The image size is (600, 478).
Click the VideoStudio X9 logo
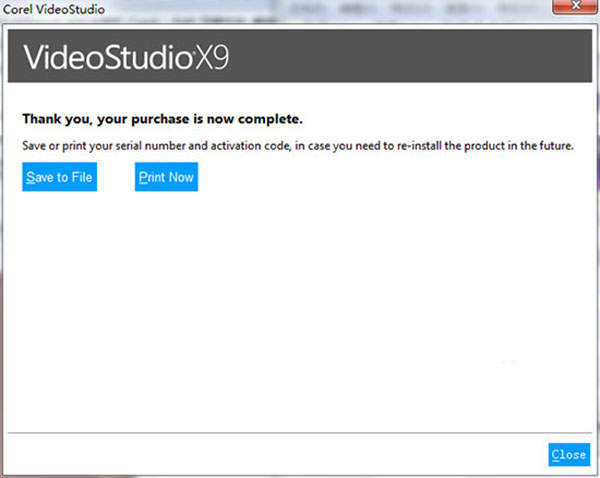(126, 57)
